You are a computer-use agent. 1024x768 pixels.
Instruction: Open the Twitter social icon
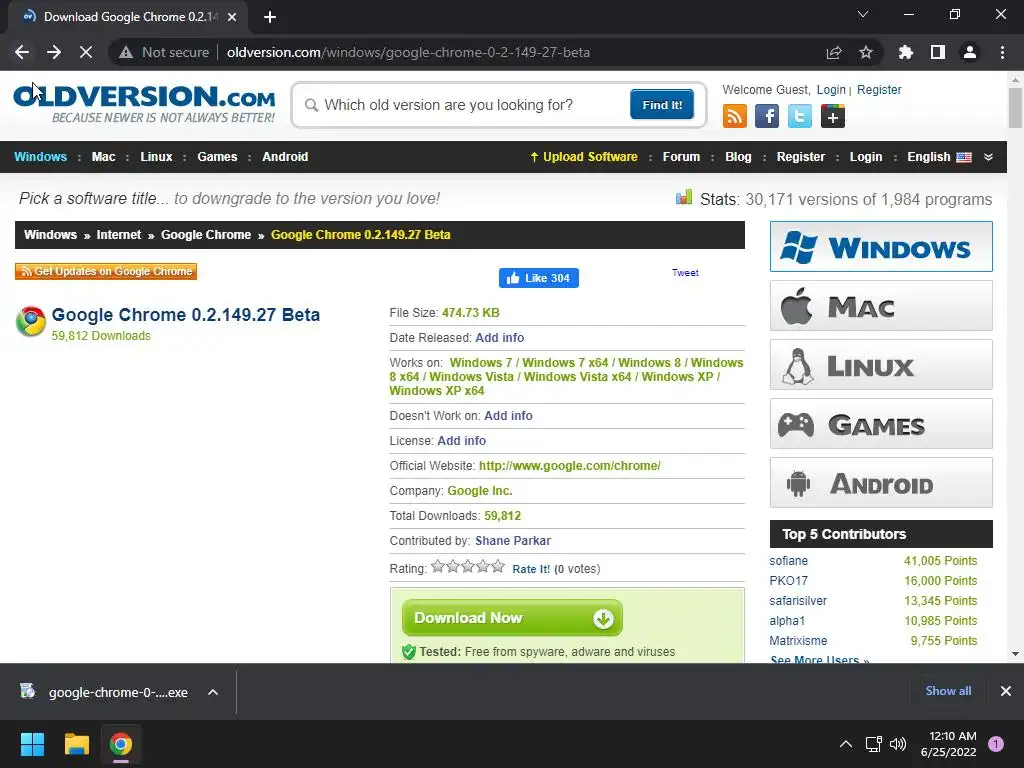coord(799,116)
